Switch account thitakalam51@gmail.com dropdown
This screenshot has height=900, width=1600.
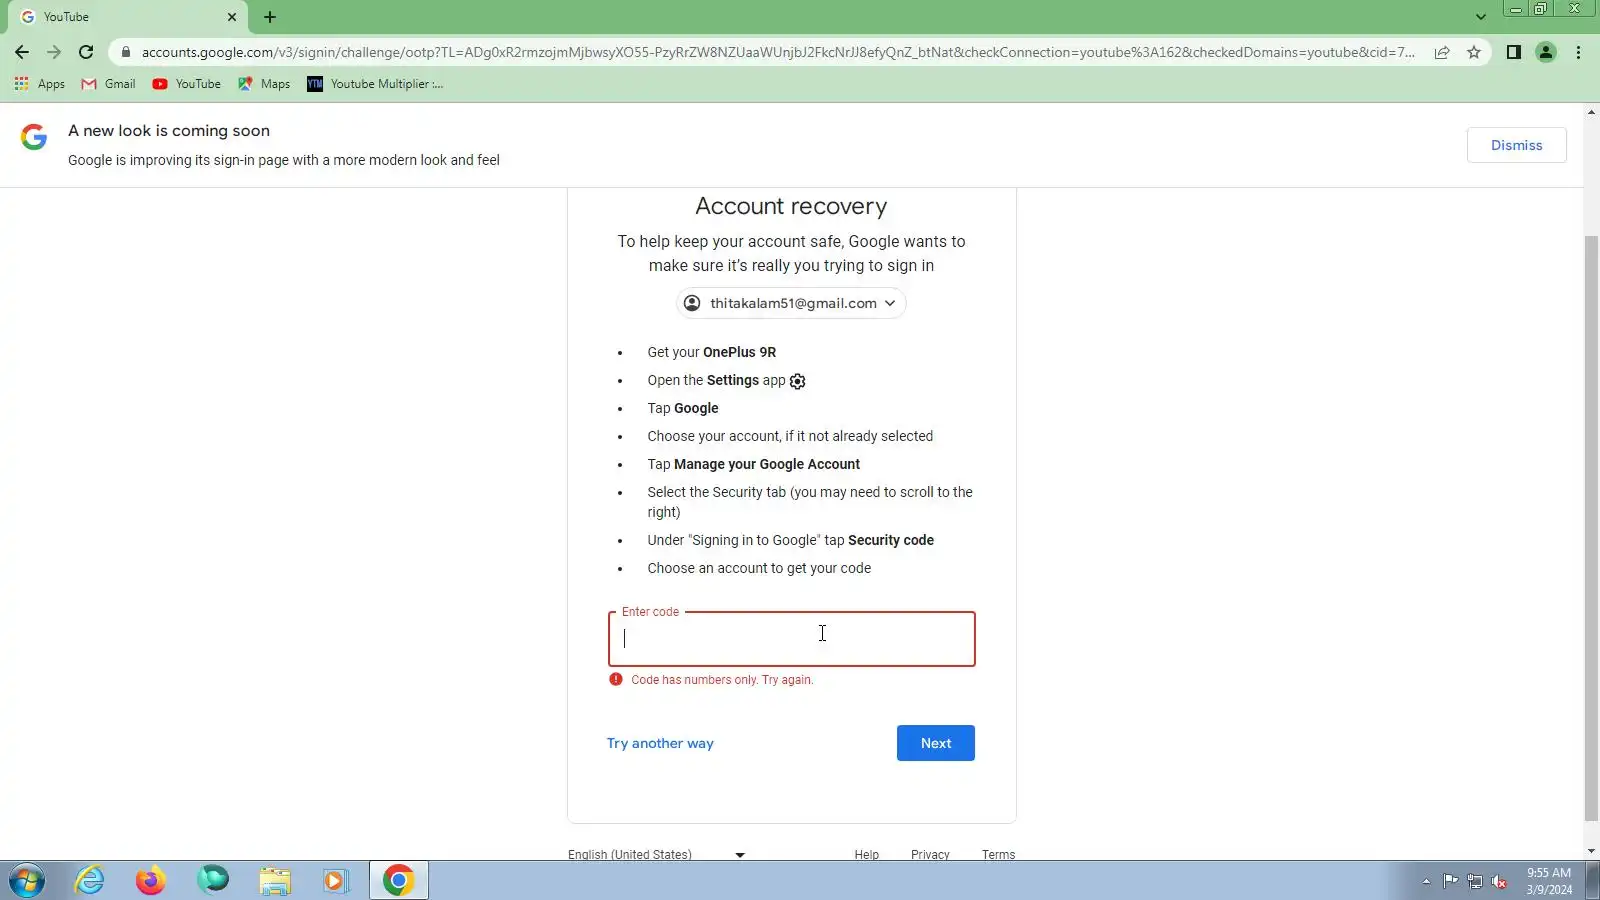coord(791,303)
